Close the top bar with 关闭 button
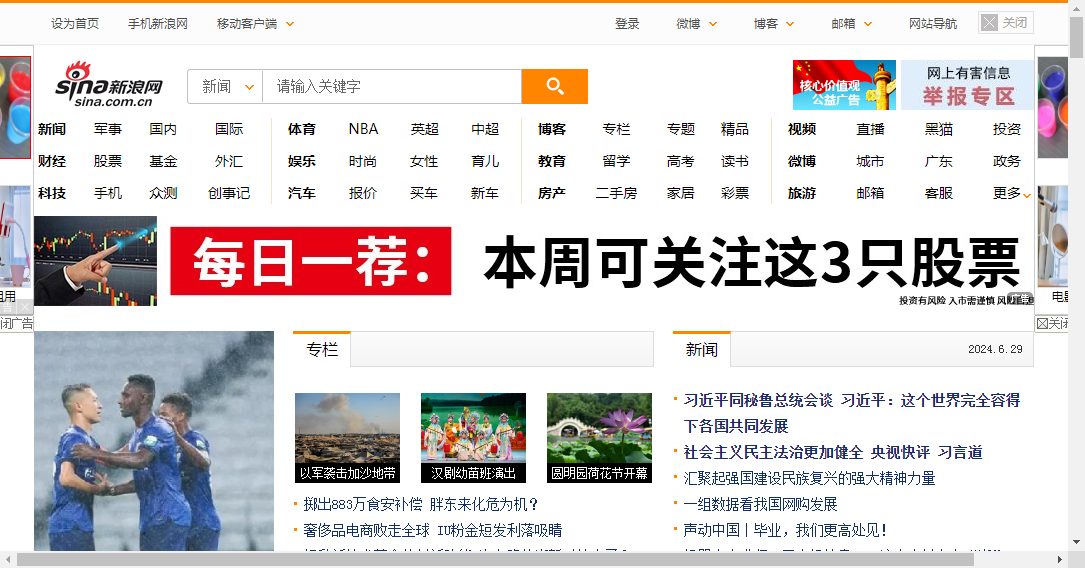This screenshot has width=1085, height=568. point(1005,23)
